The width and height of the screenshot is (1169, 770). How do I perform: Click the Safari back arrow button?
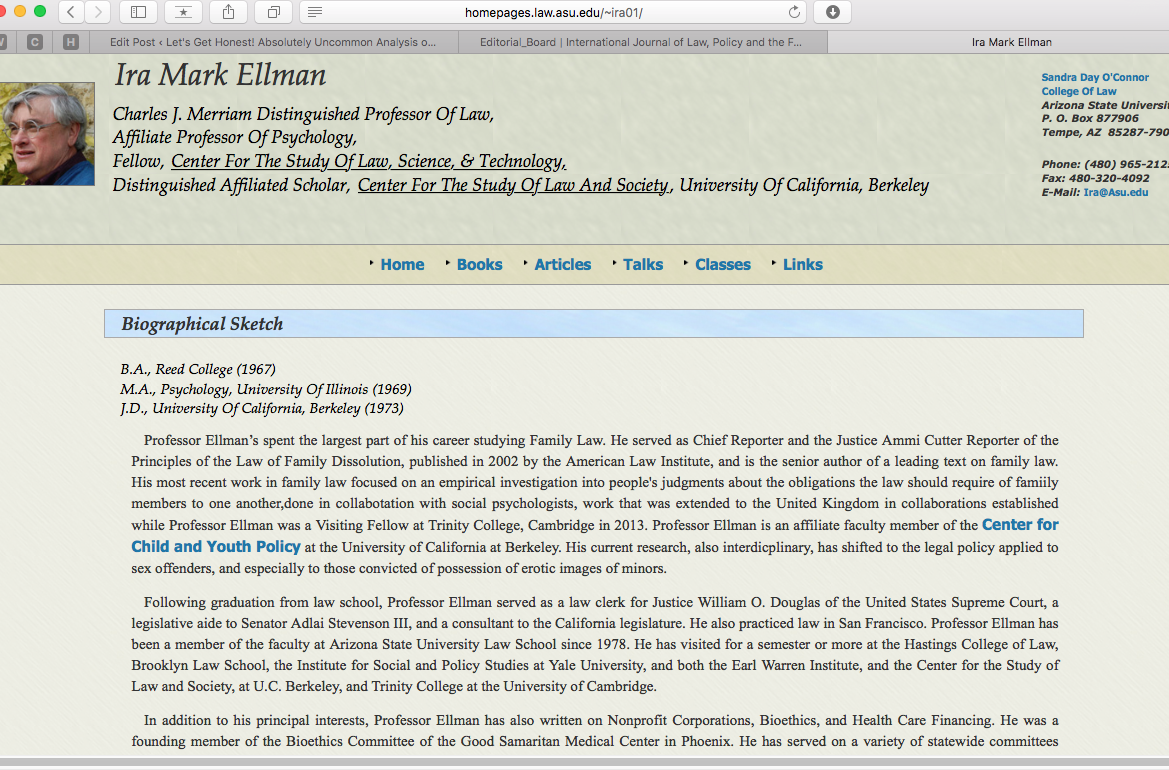(x=71, y=12)
